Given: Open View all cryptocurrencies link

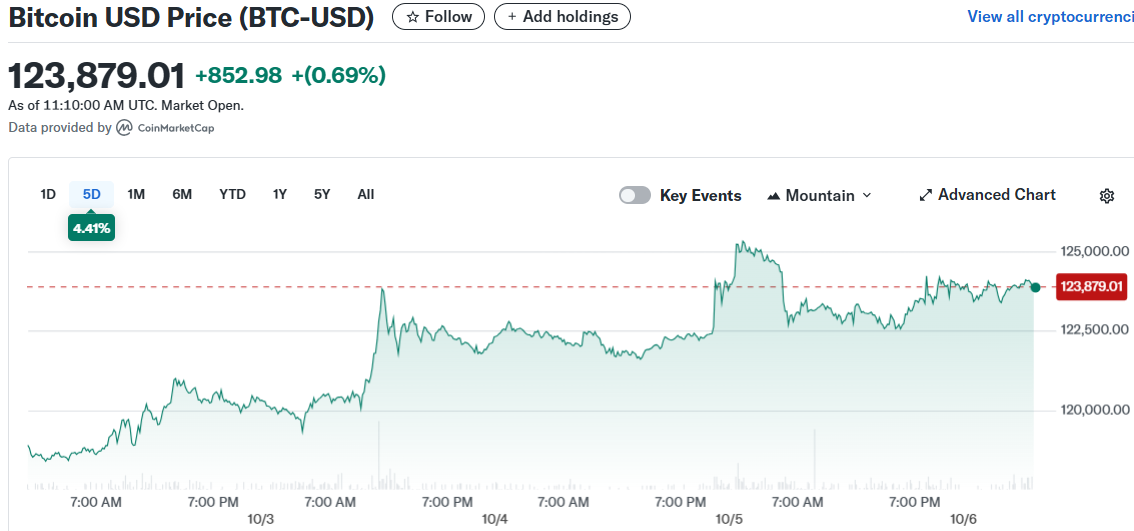Looking at the screenshot, I should (x=1050, y=17).
